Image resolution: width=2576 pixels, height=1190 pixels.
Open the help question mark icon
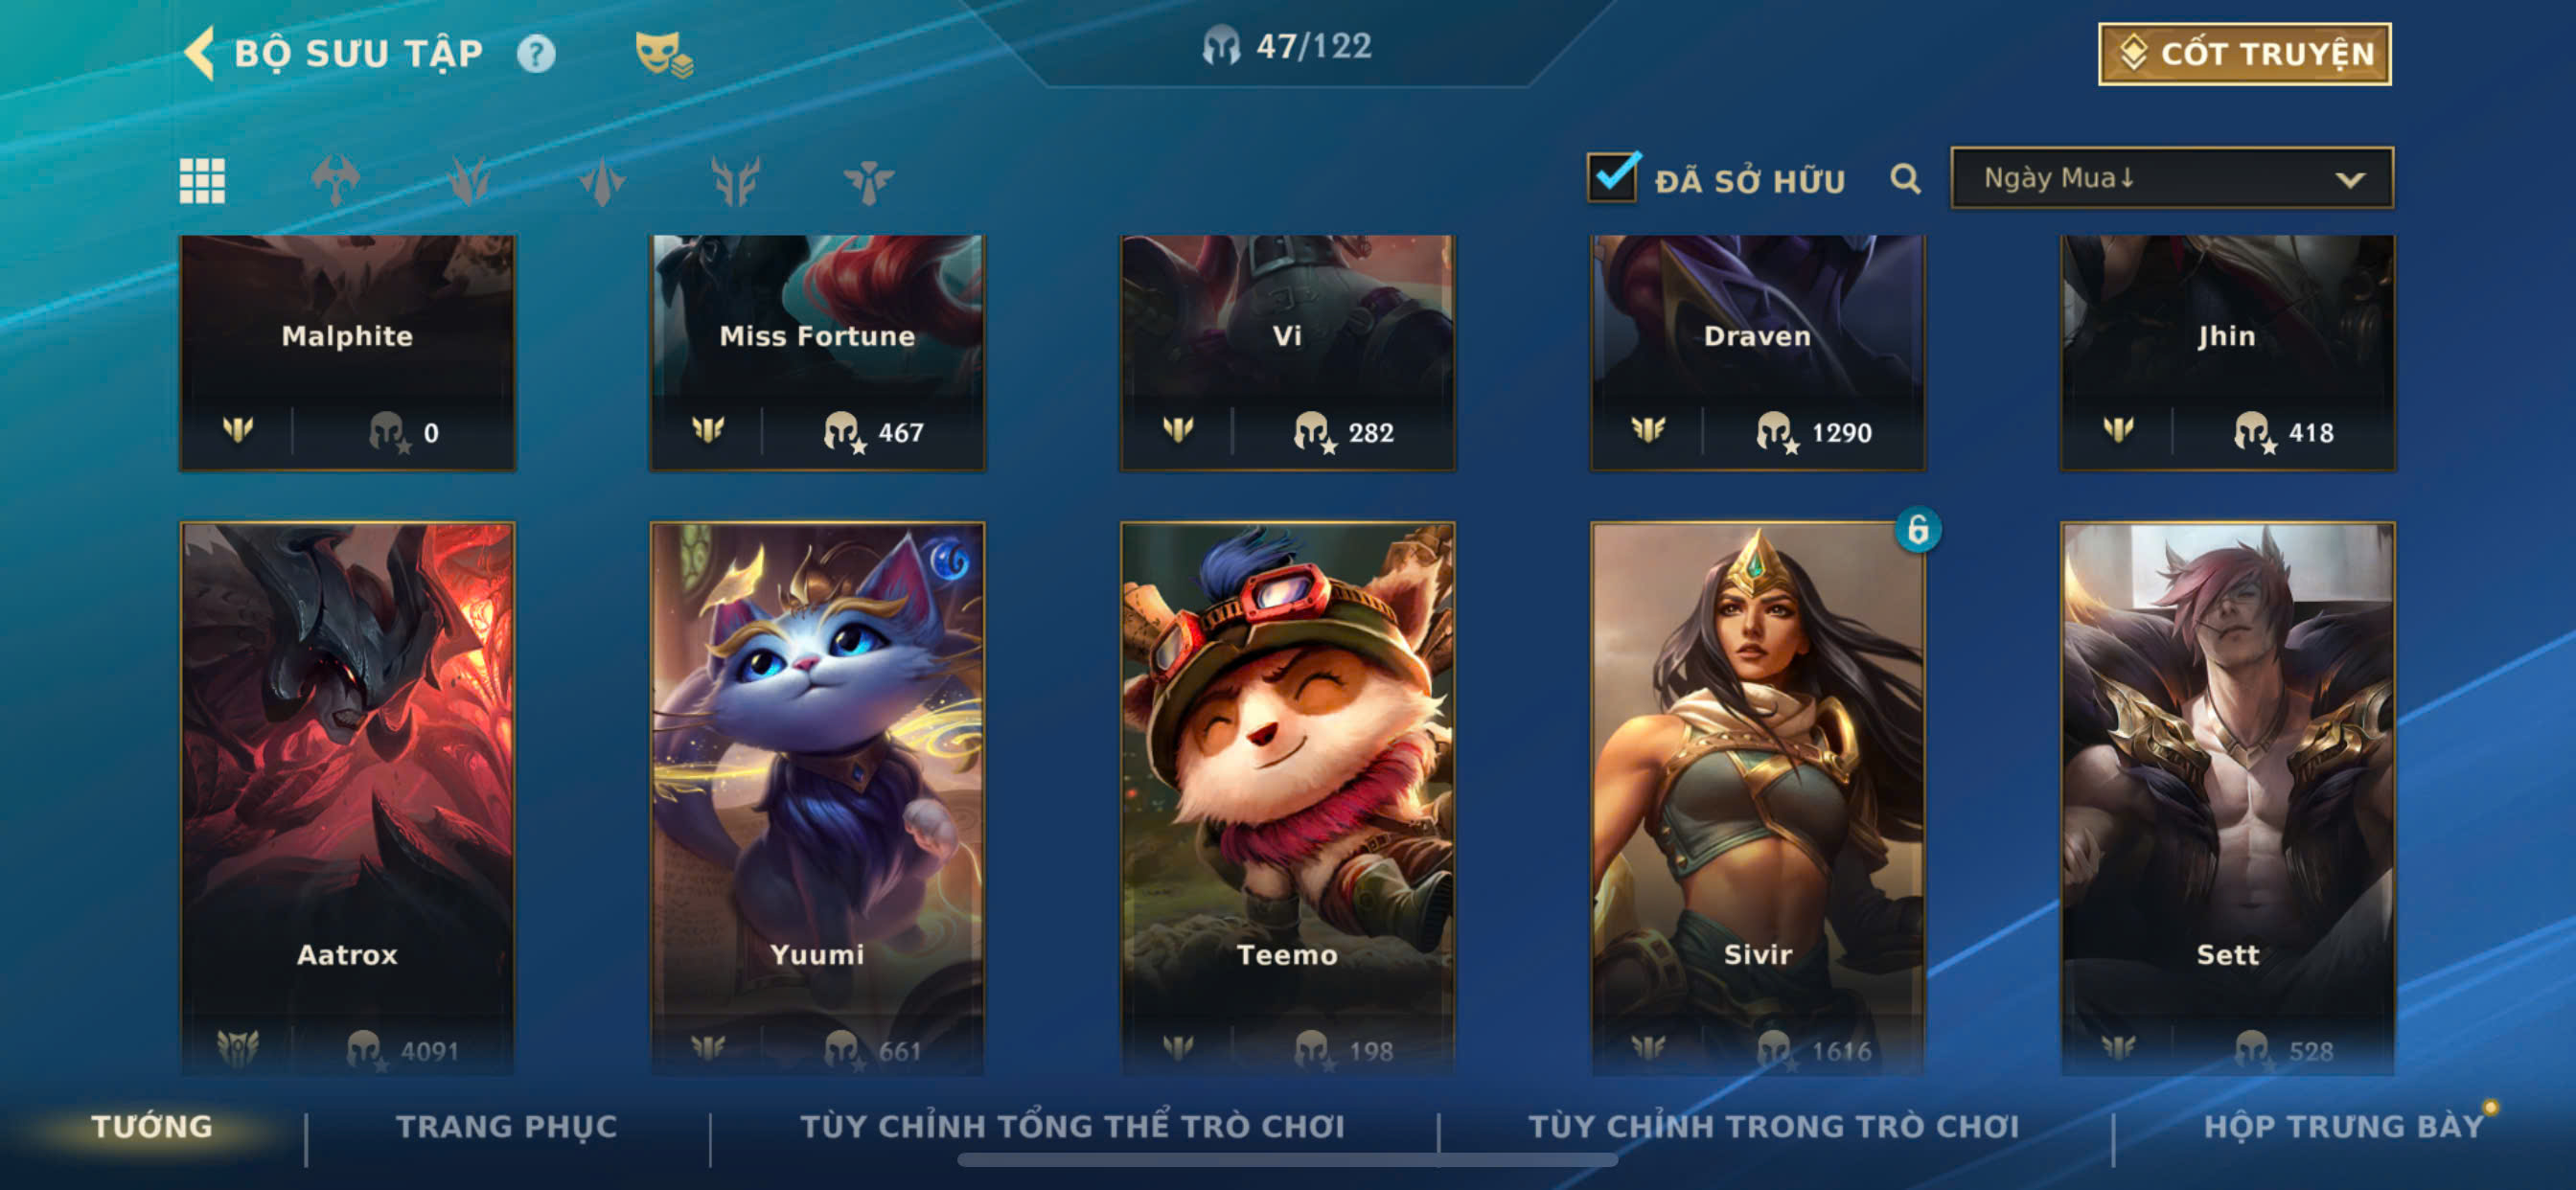[535, 54]
